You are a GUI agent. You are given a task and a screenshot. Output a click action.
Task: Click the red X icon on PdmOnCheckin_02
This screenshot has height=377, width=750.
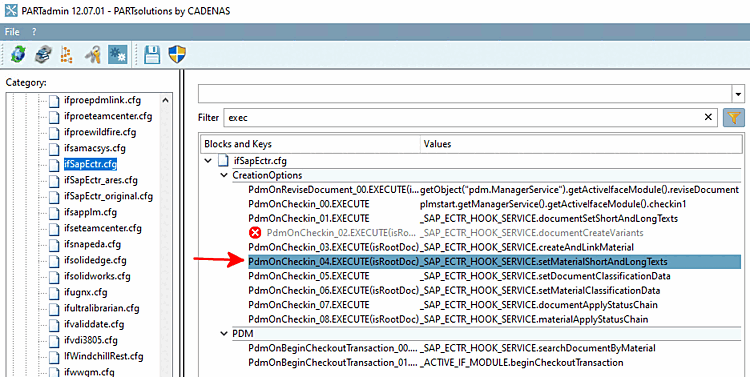255,233
